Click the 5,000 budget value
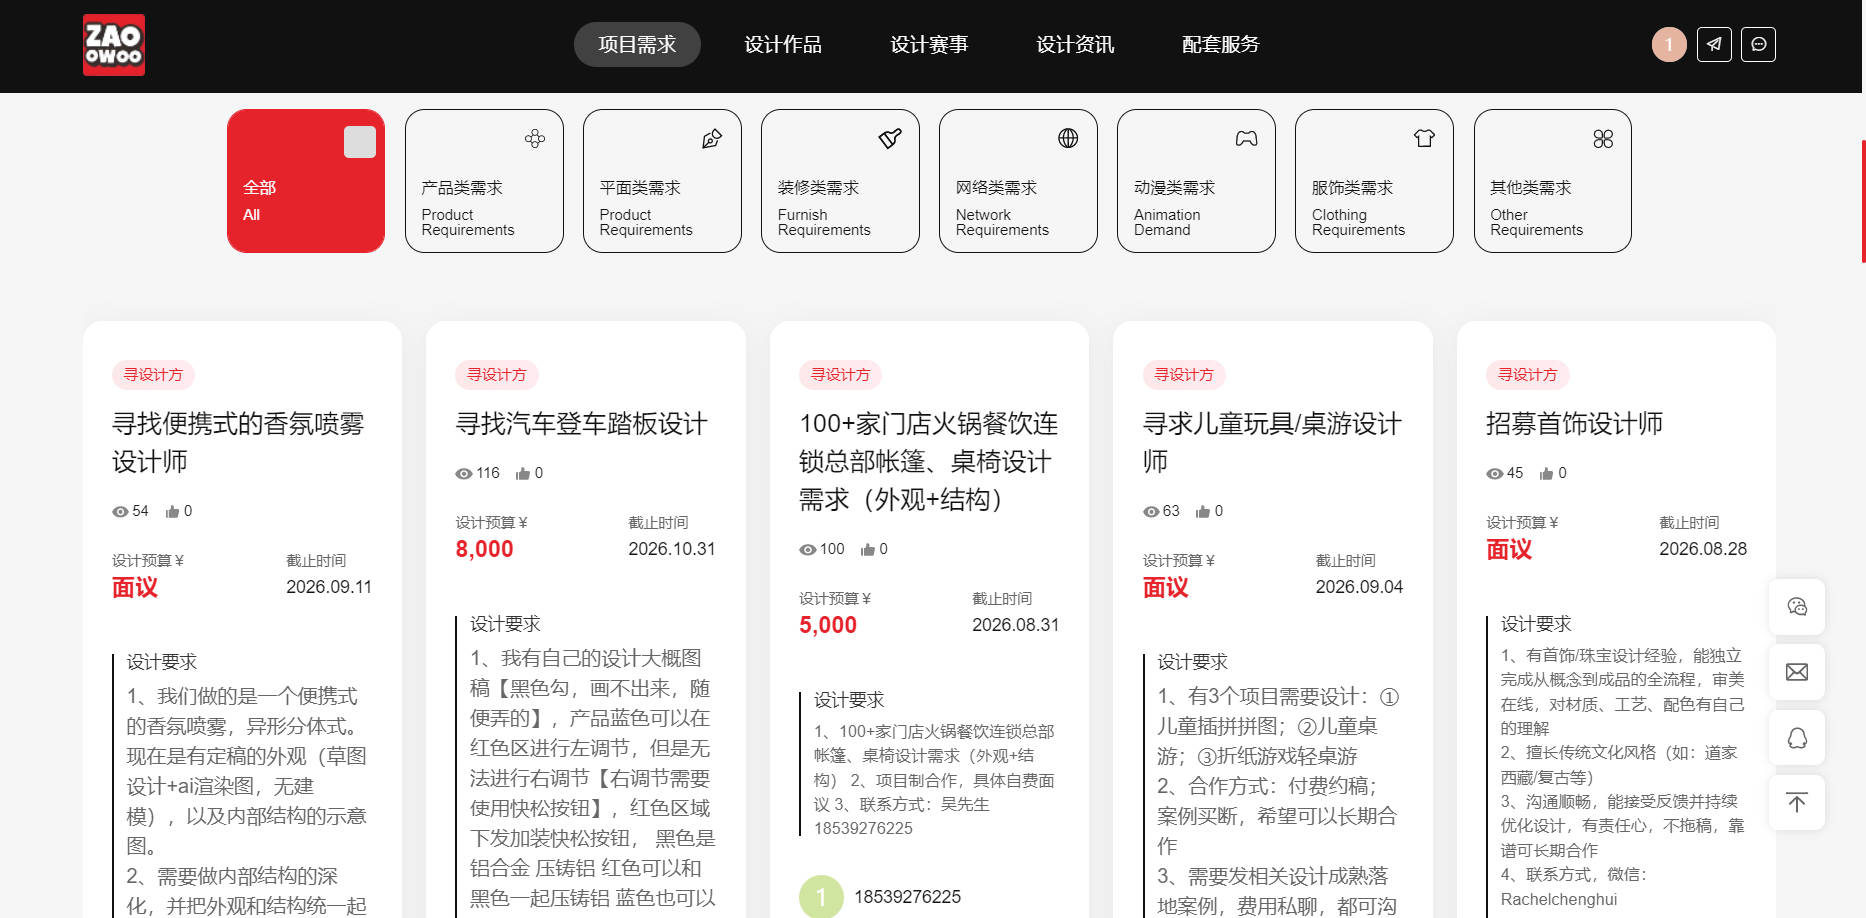The image size is (1866, 918). coord(828,625)
